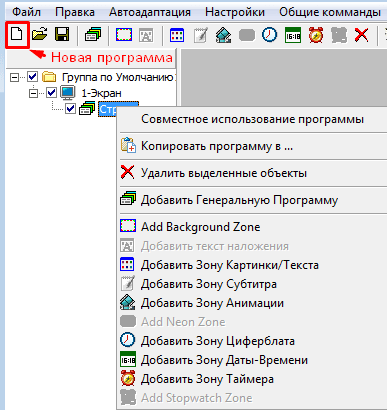The image size is (387, 410).
Task: Click the folder icon of default group
Action: pos(49,77)
